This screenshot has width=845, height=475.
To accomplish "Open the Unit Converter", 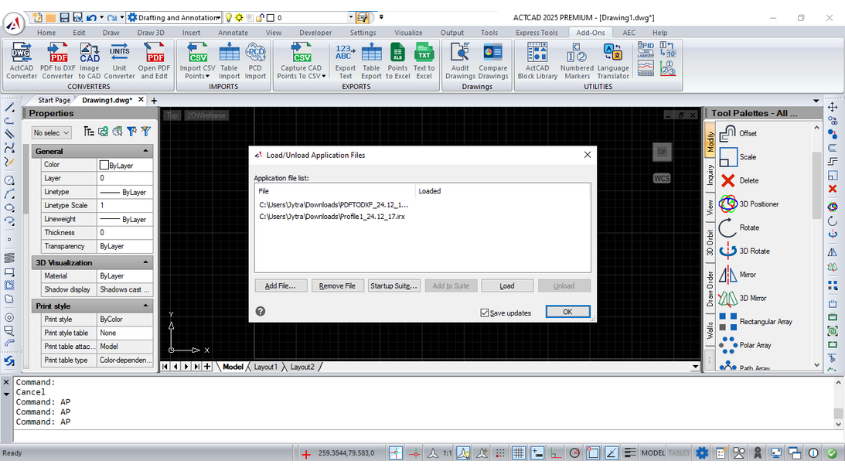I will point(119,60).
